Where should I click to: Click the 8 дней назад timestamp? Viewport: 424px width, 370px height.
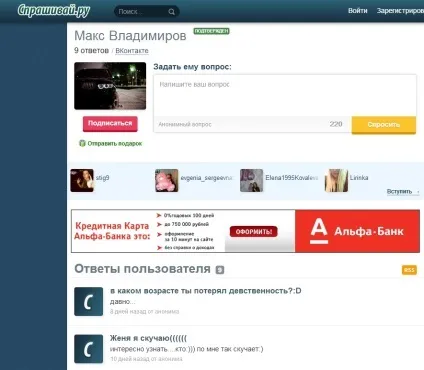[x=144, y=312]
